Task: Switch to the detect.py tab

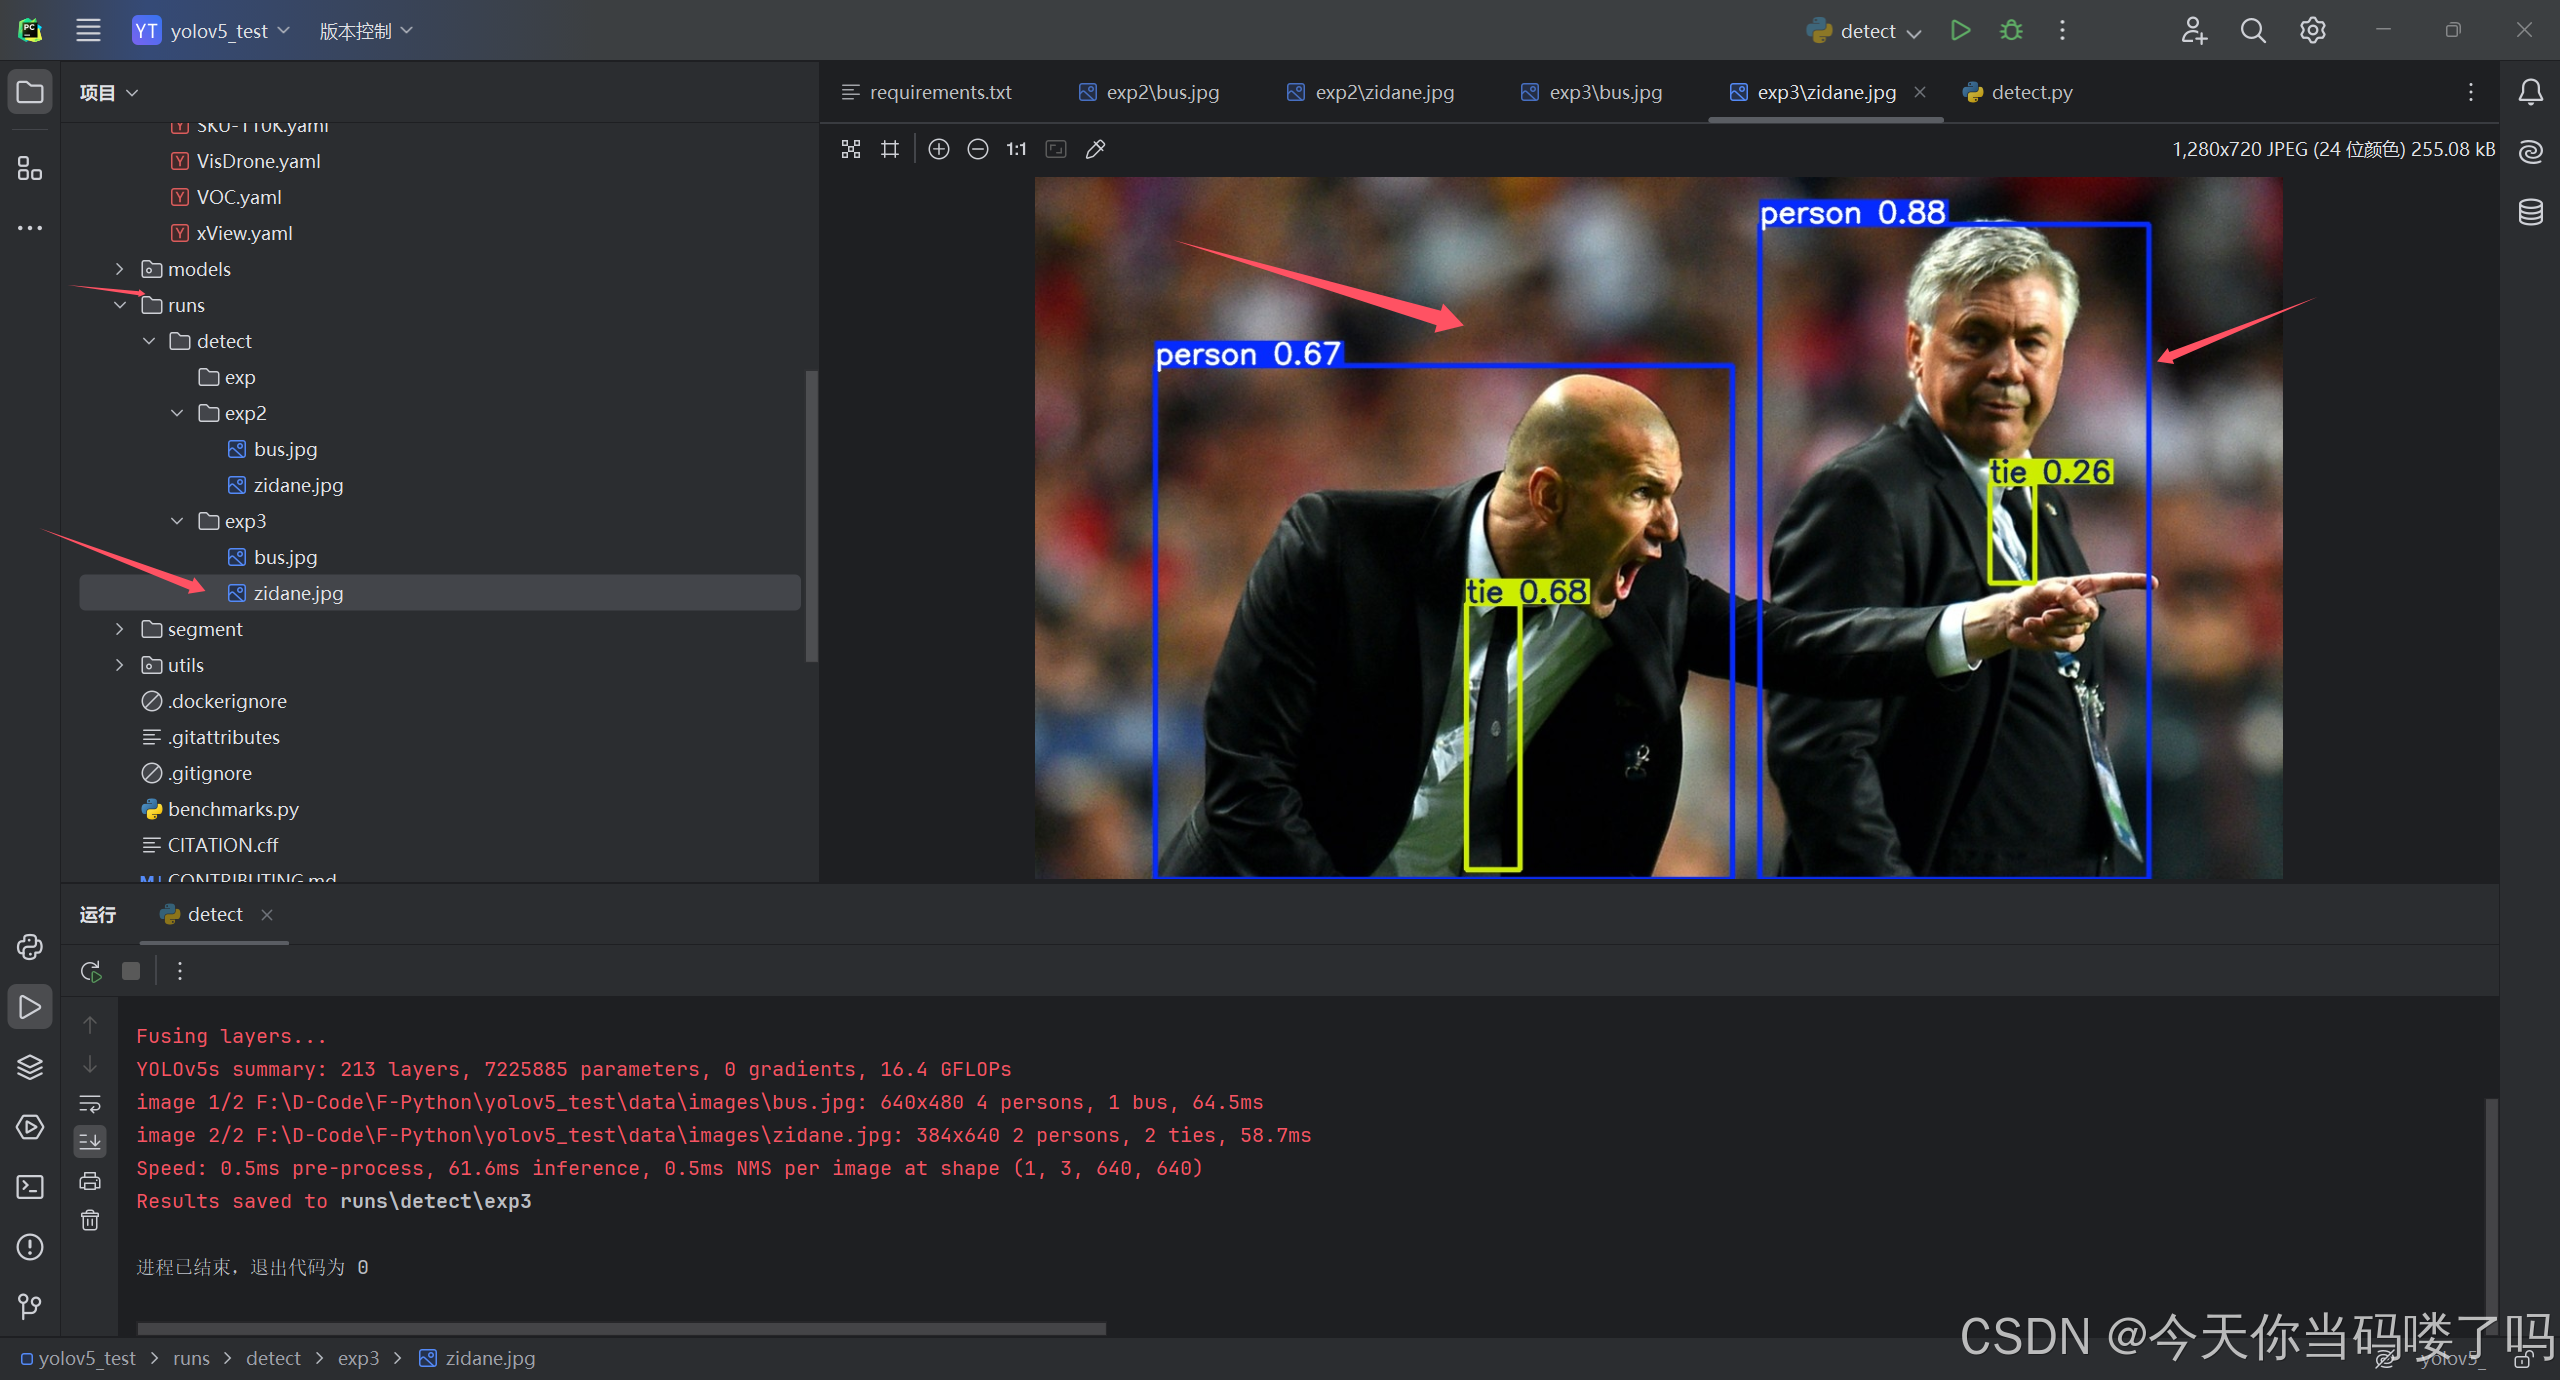Action: pyautogui.click(x=2030, y=92)
